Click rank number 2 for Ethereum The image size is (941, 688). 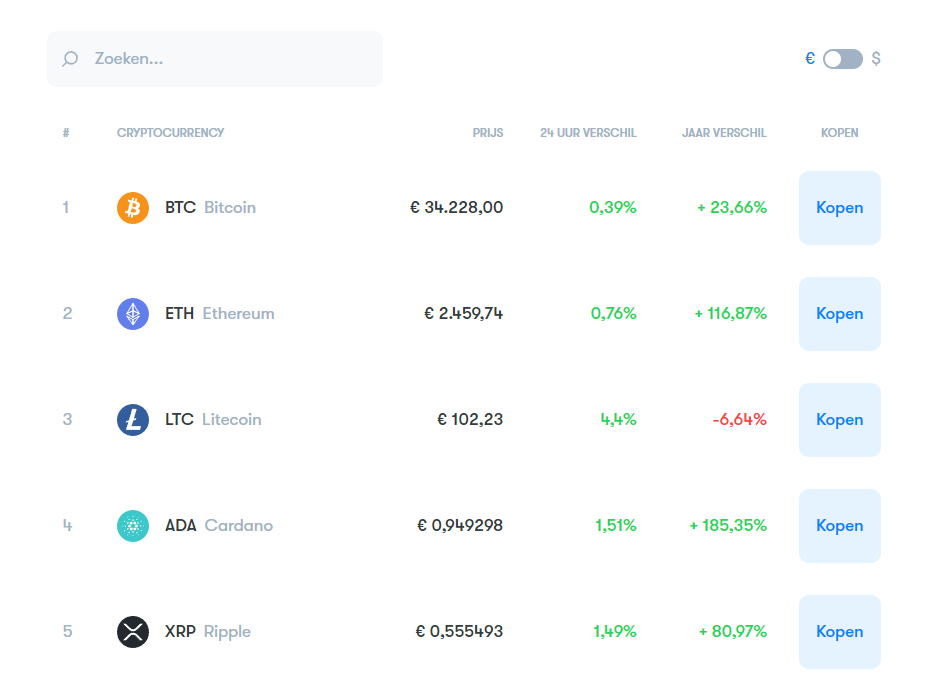[67, 314]
